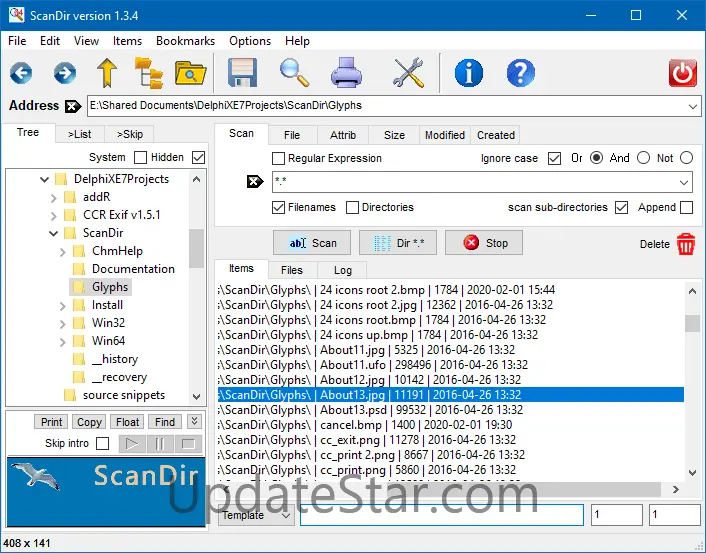
Task: Select the Not radio button
Action: coord(686,158)
